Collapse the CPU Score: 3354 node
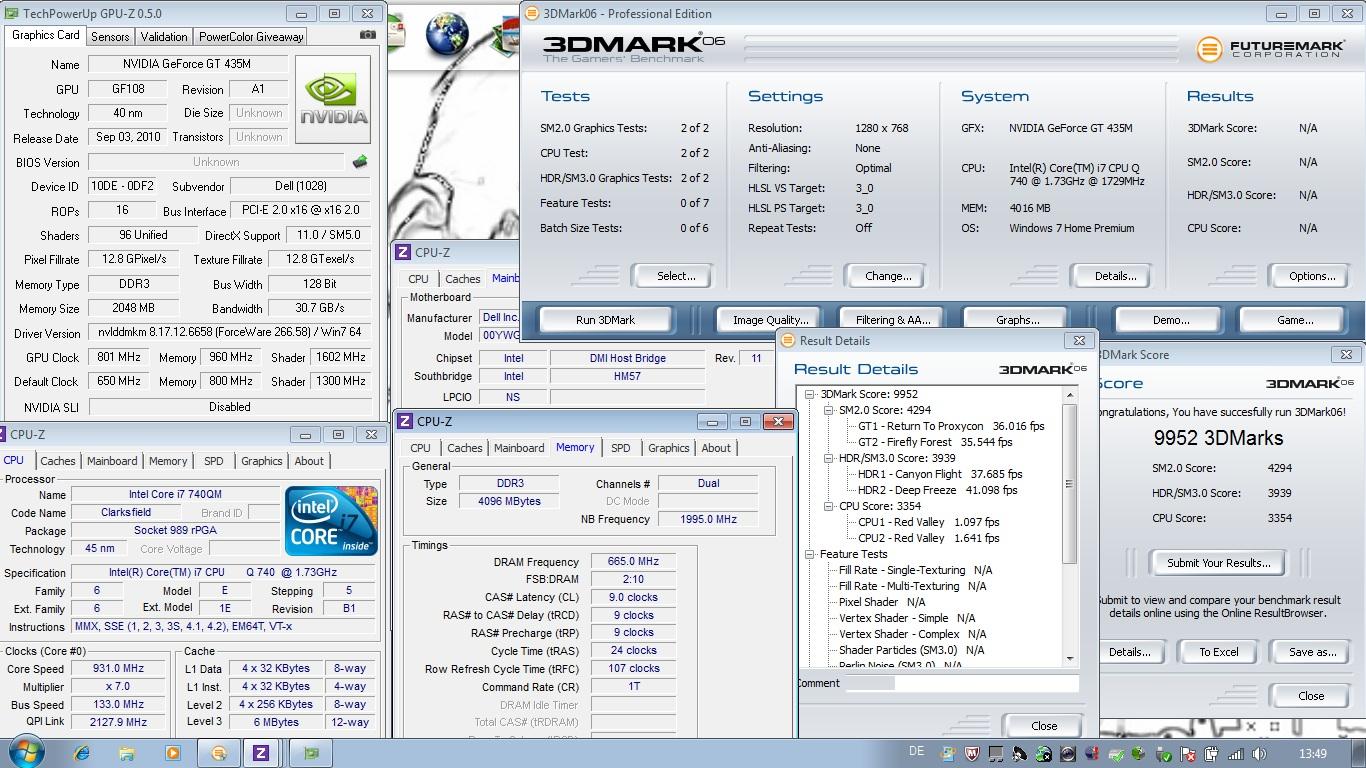Viewport: 1366px width, 768px height. click(829, 506)
